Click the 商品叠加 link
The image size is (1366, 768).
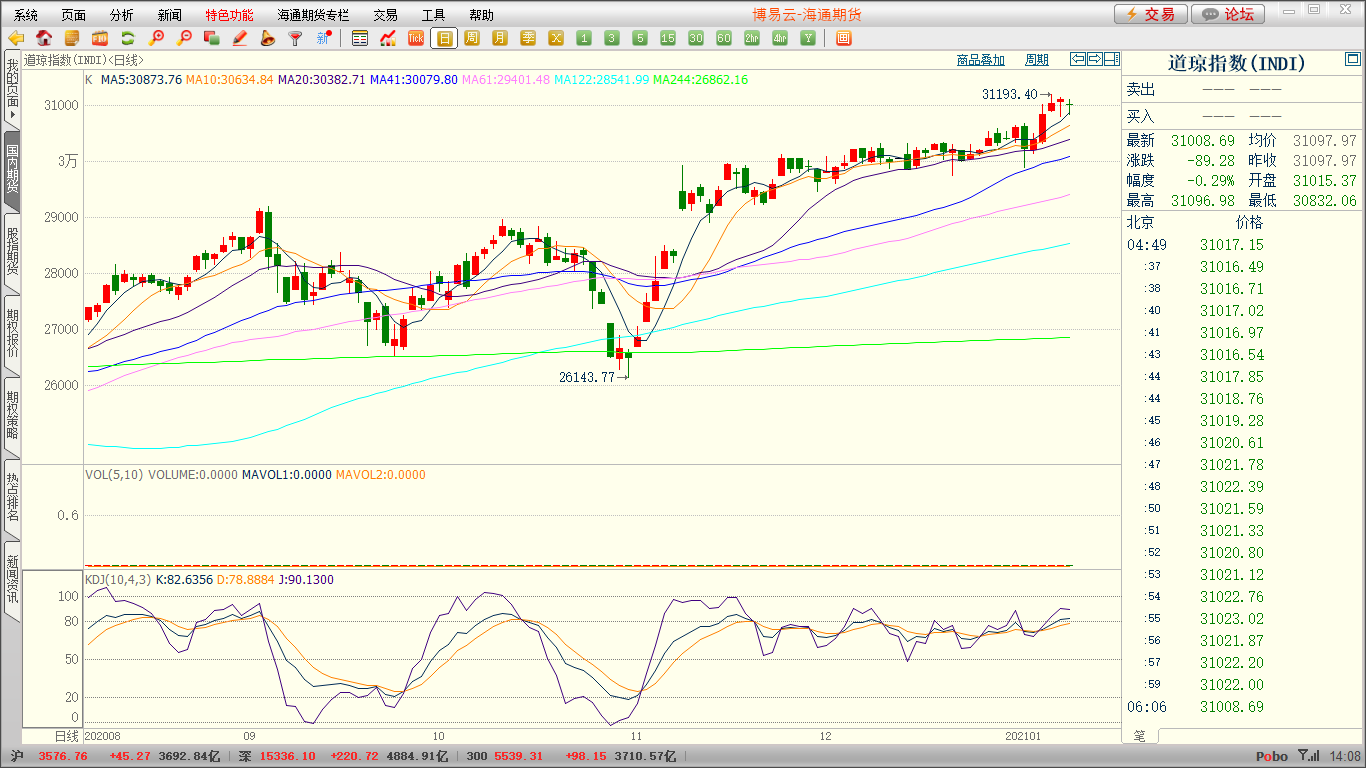click(x=980, y=60)
